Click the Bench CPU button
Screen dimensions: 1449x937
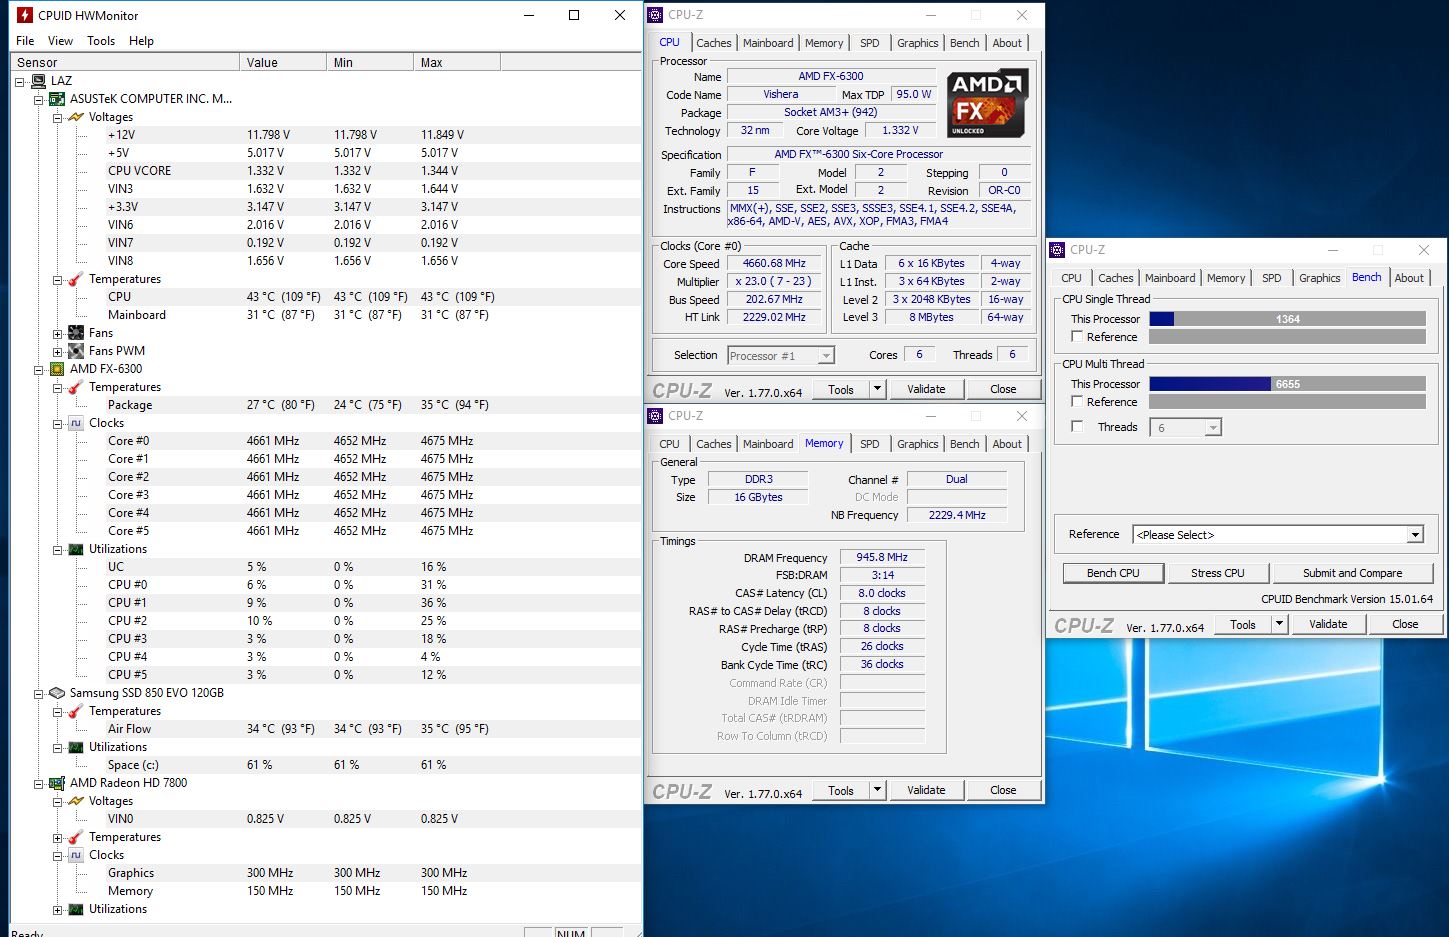click(1114, 573)
